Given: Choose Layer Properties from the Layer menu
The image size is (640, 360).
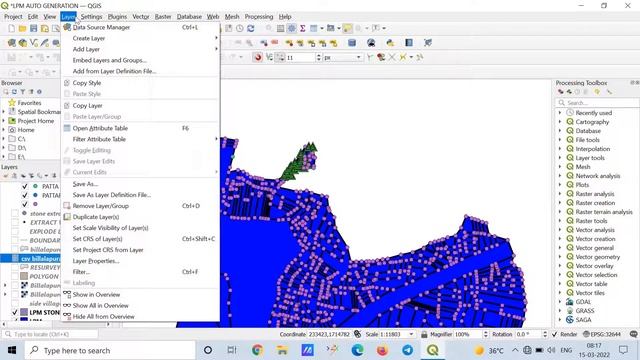Looking at the screenshot, I should (96, 261).
